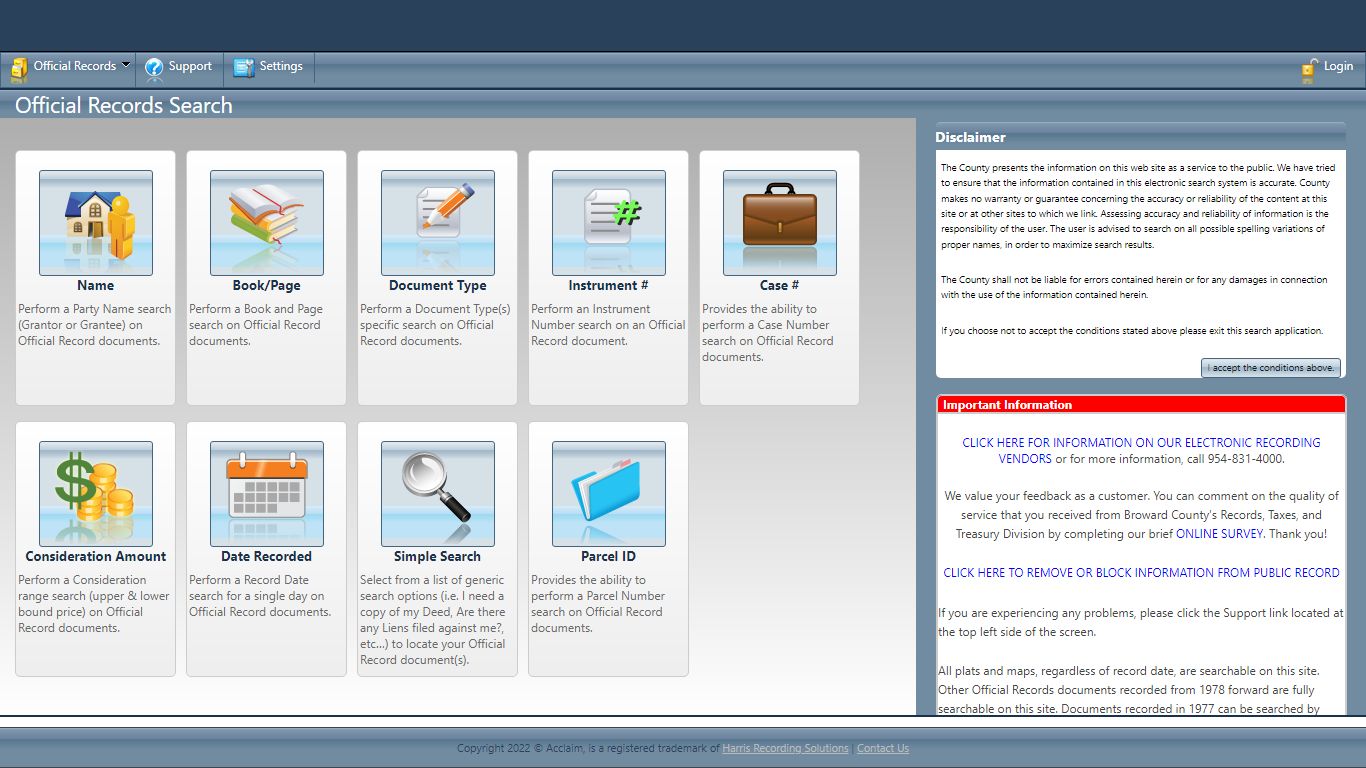
Task: Click the Login padlock icon
Action: (1309, 69)
